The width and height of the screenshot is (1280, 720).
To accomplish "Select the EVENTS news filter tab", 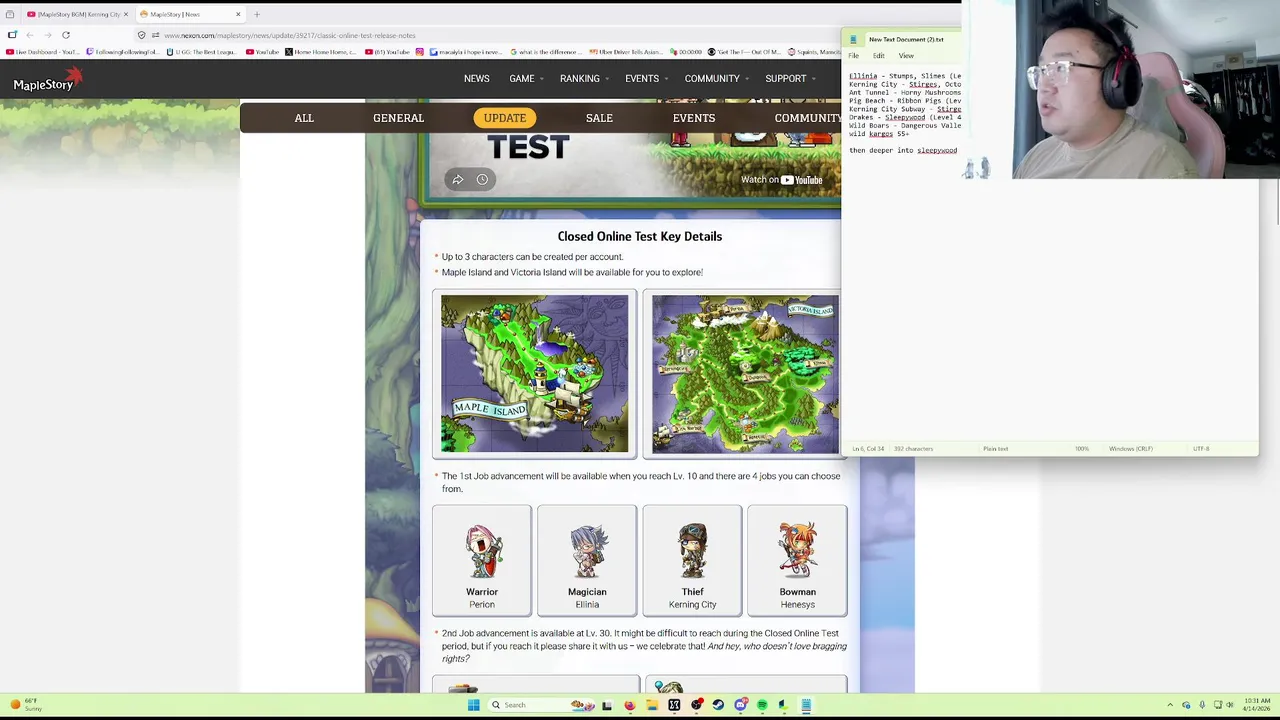I will pyautogui.click(x=694, y=118).
